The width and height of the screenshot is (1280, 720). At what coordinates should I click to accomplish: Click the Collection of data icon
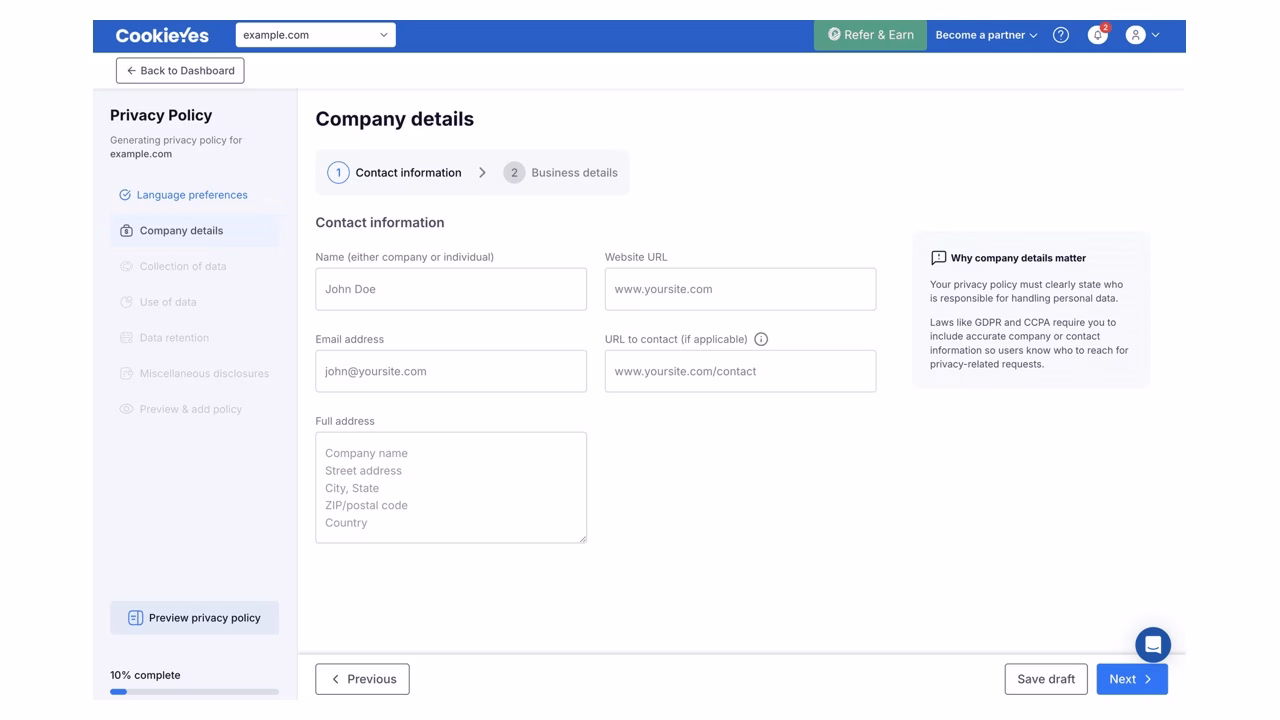[126, 267]
